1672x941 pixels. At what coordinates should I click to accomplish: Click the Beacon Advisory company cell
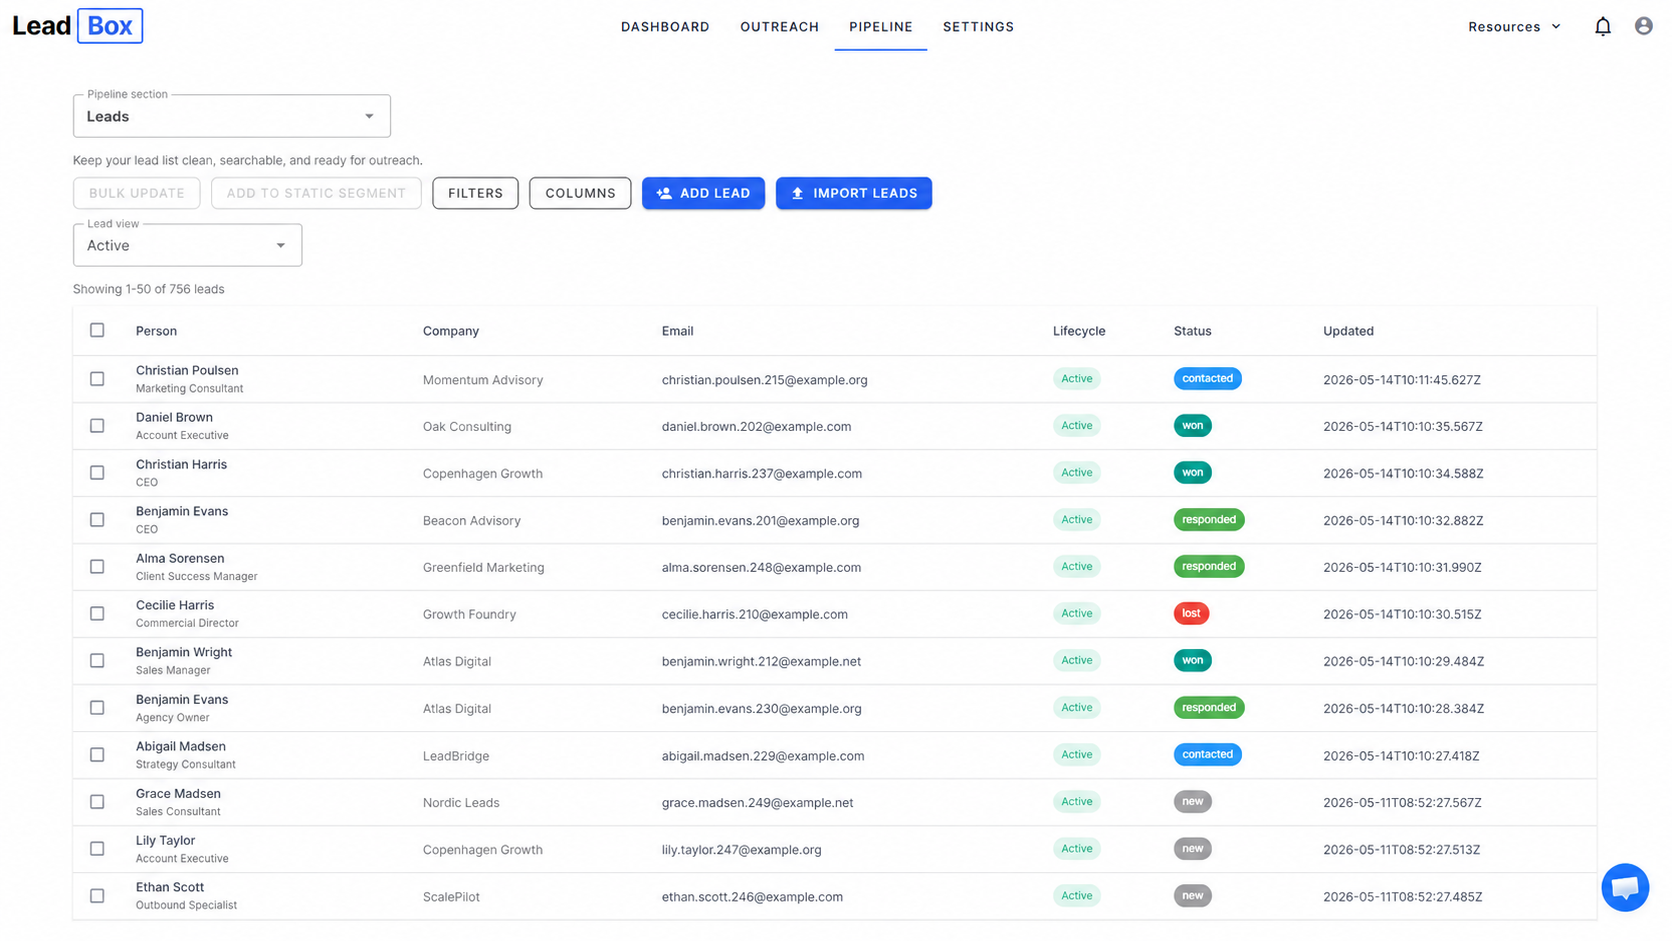(x=472, y=521)
